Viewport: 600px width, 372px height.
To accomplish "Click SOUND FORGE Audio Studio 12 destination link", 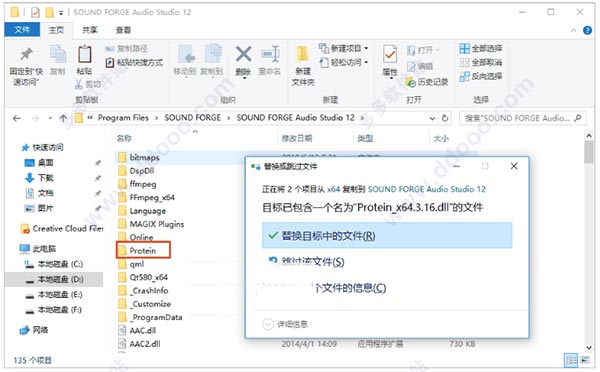I will (x=426, y=189).
